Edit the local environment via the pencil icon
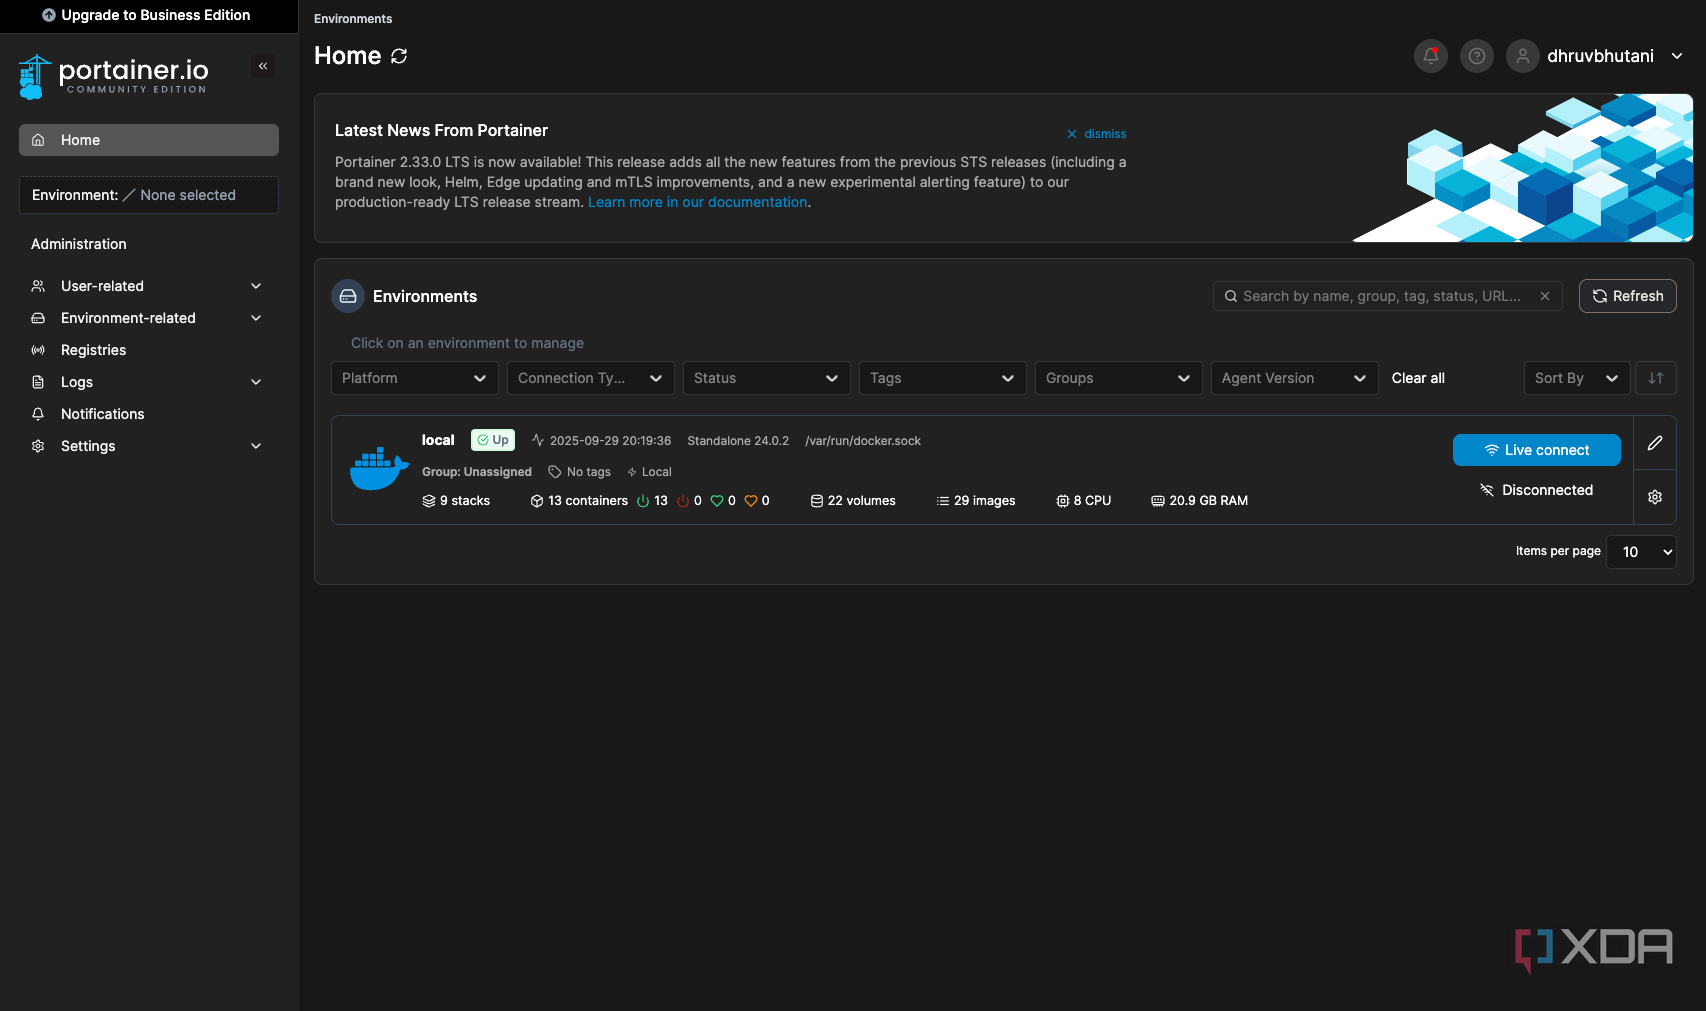The image size is (1706, 1011). (x=1655, y=443)
